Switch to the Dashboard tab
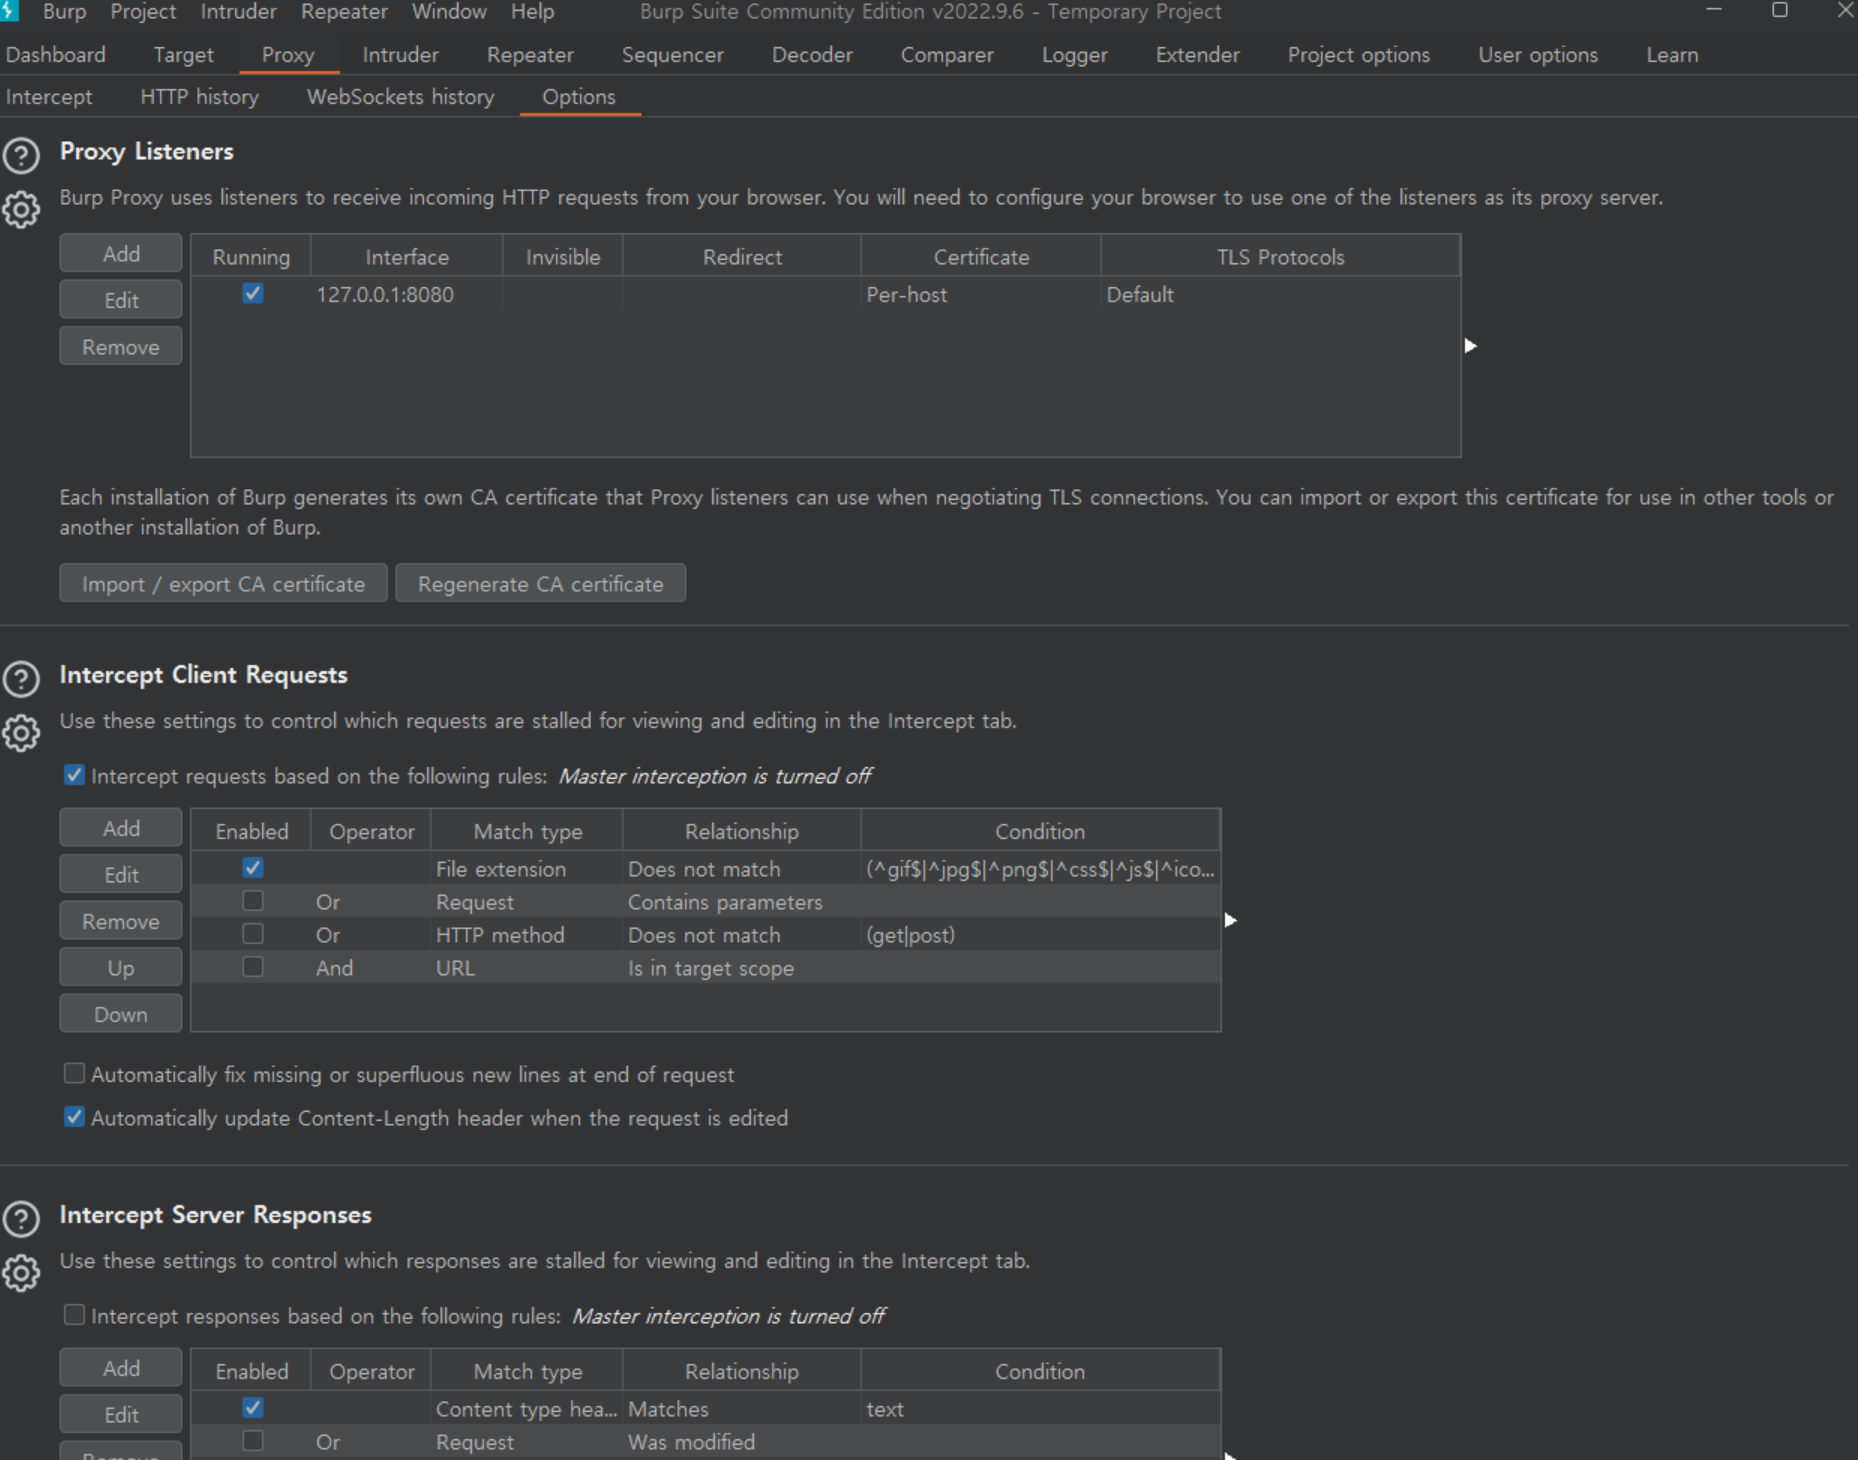Image resolution: width=1858 pixels, height=1460 pixels. pyautogui.click(x=56, y=55)
